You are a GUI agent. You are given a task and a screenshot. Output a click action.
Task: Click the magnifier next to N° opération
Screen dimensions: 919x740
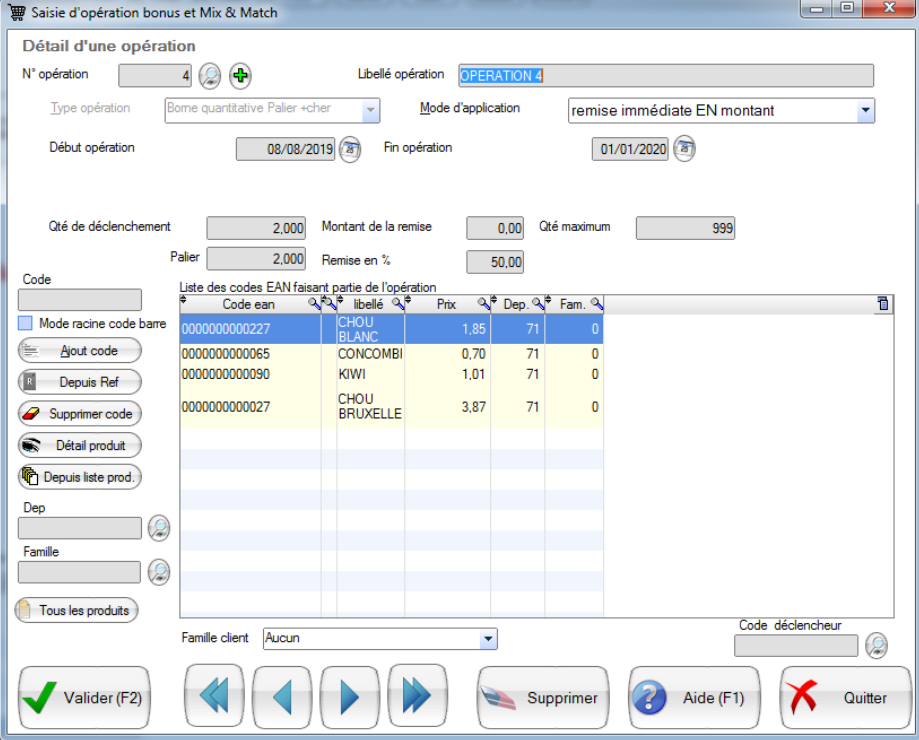pos(209,76)
